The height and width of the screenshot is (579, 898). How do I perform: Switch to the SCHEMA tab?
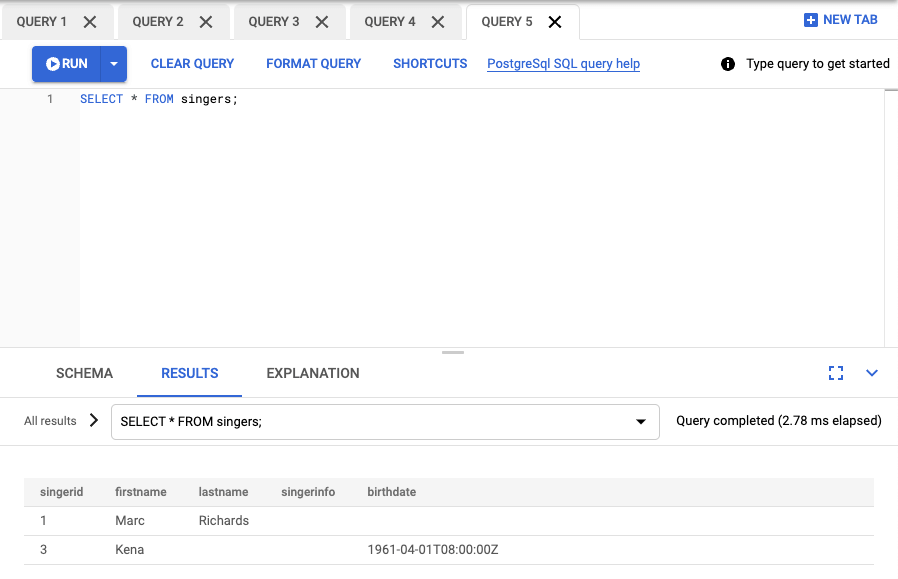click(x=84, y=372)
